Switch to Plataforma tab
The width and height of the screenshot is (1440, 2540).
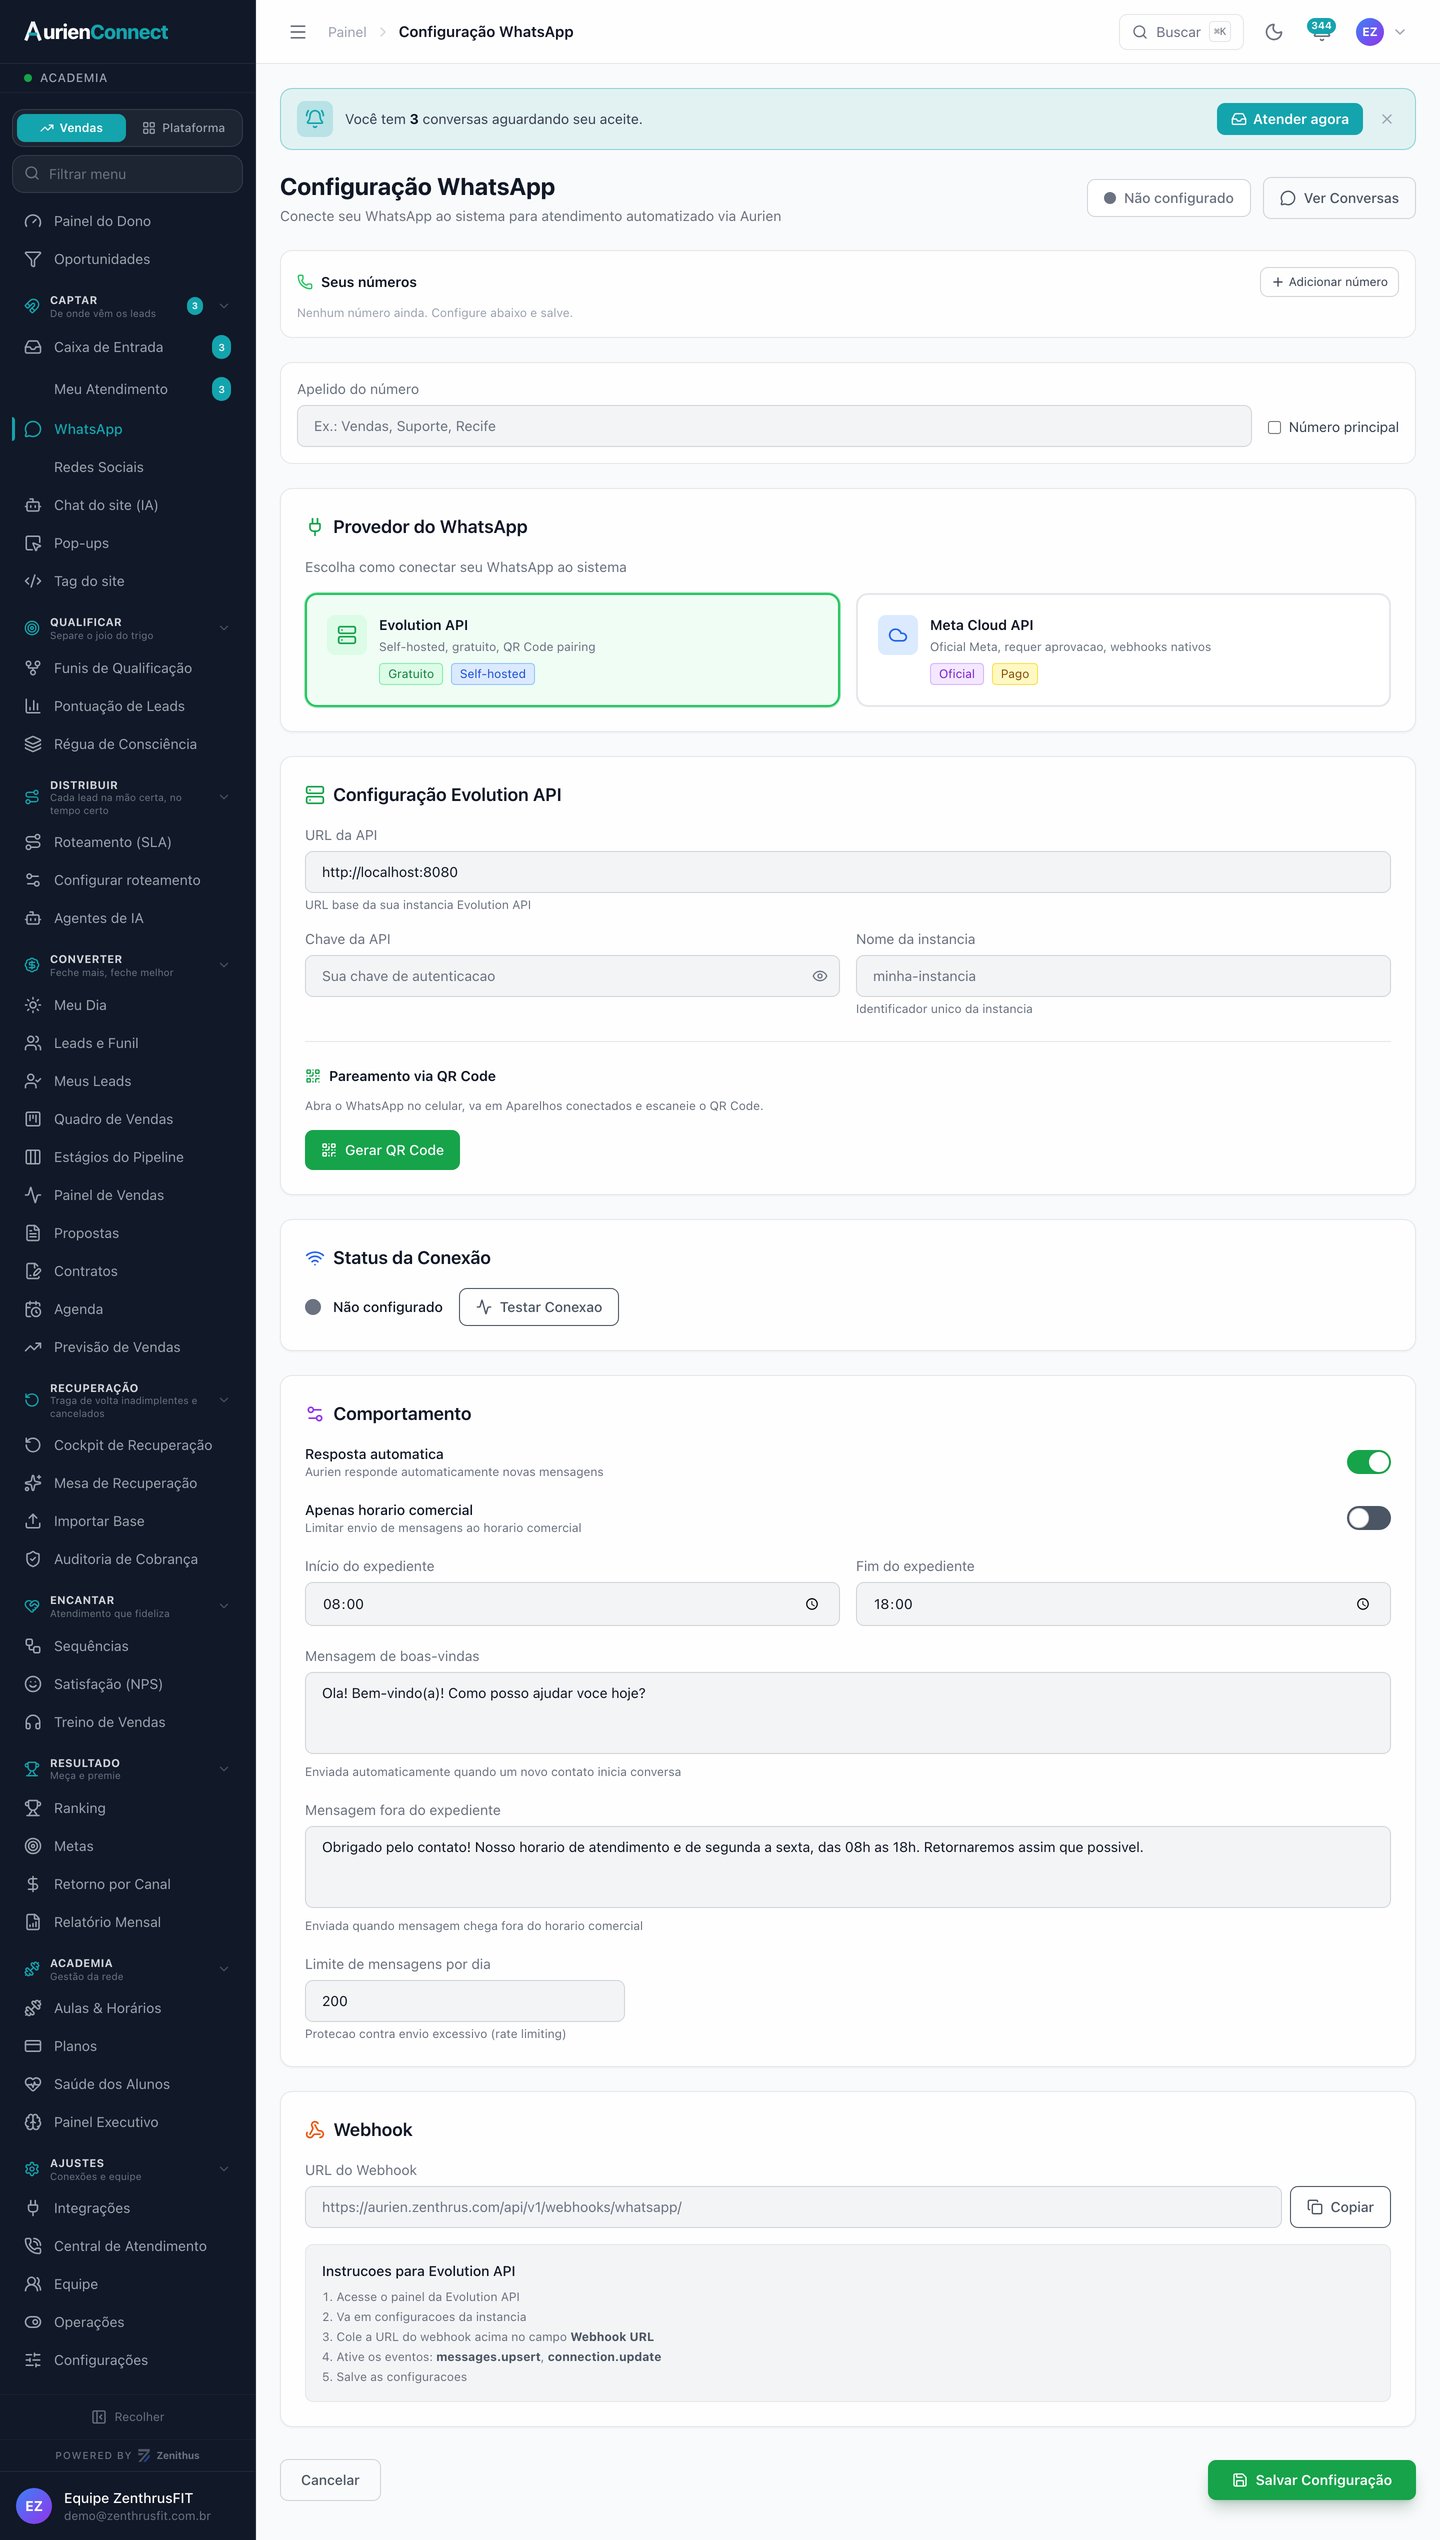point(184,128)
